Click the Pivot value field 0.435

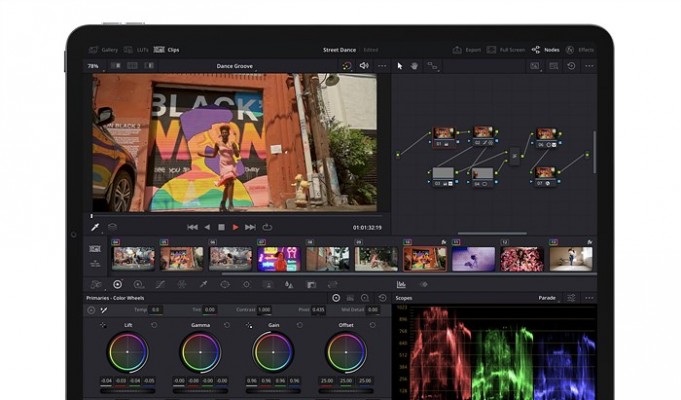(318, 310)
